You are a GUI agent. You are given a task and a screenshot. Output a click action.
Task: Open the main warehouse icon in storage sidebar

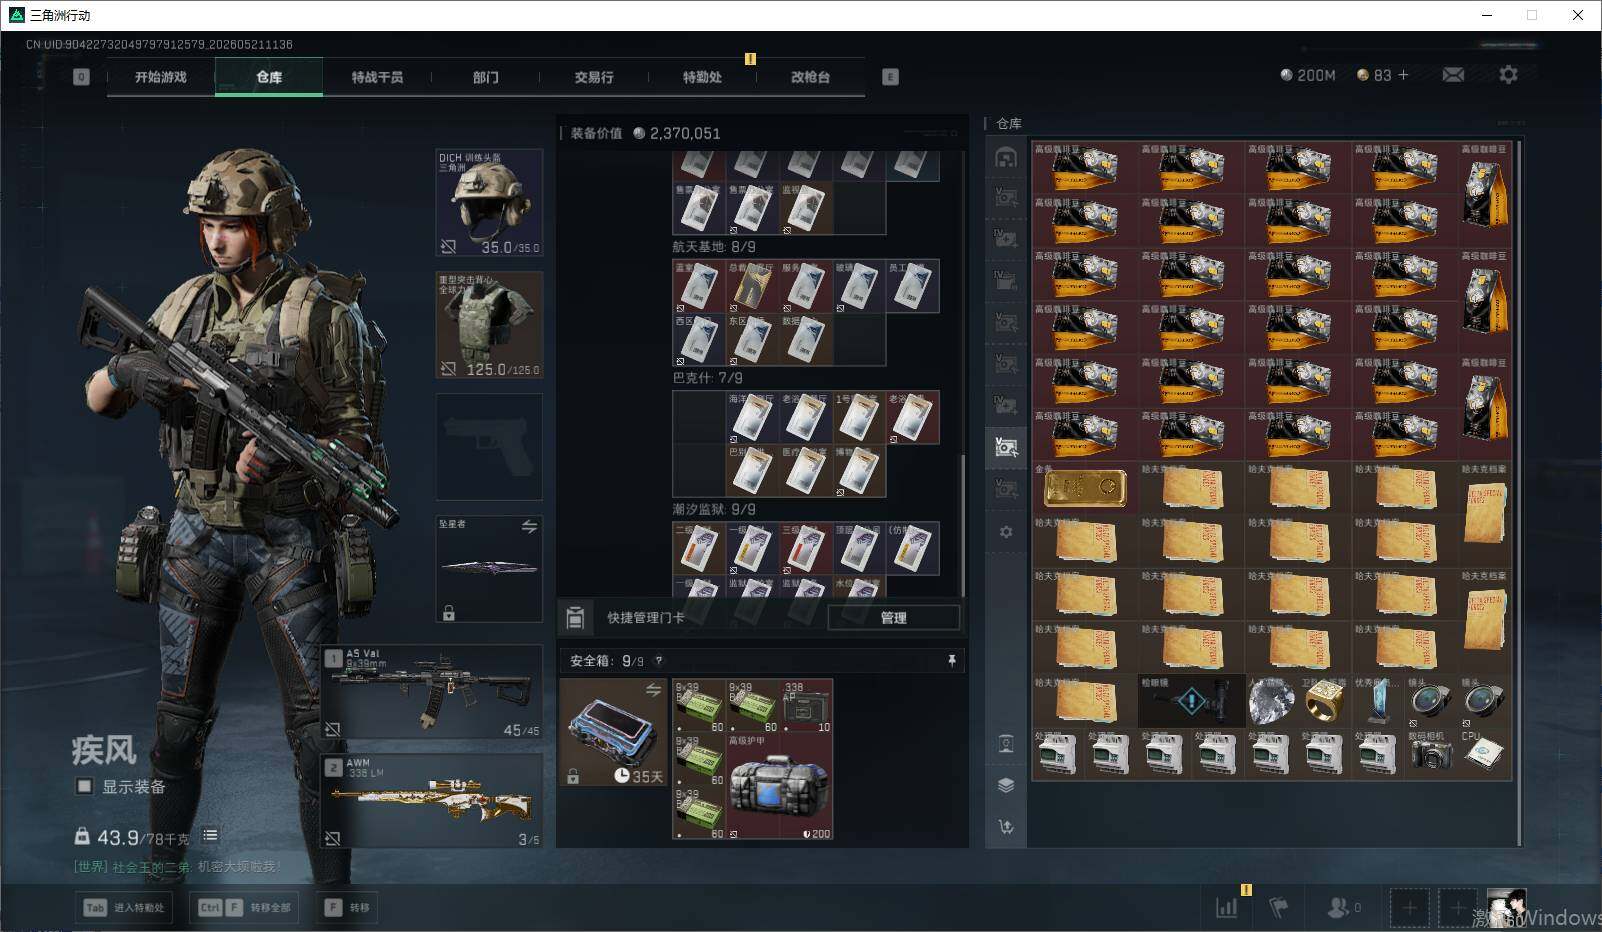click(1006, 157)
